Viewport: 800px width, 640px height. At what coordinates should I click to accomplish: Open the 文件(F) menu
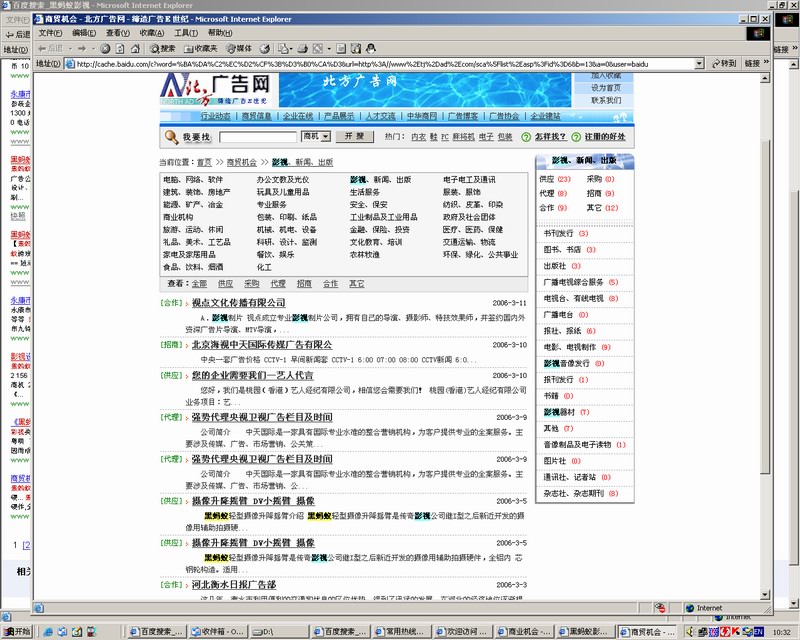(x=50, y=33)
